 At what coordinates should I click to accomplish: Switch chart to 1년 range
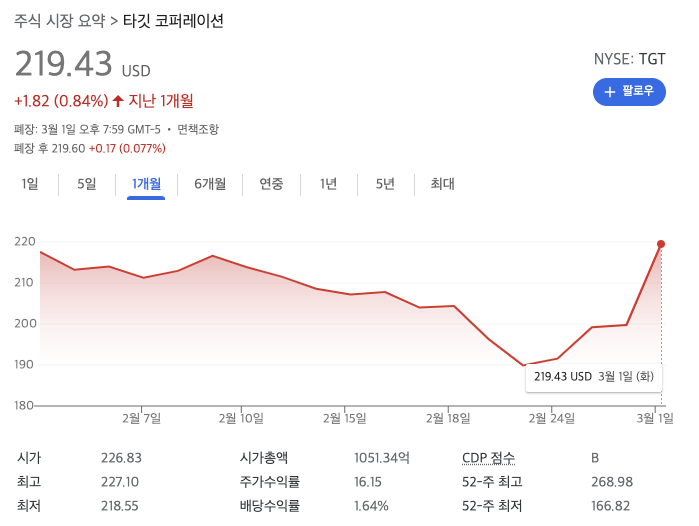(328, 184)
